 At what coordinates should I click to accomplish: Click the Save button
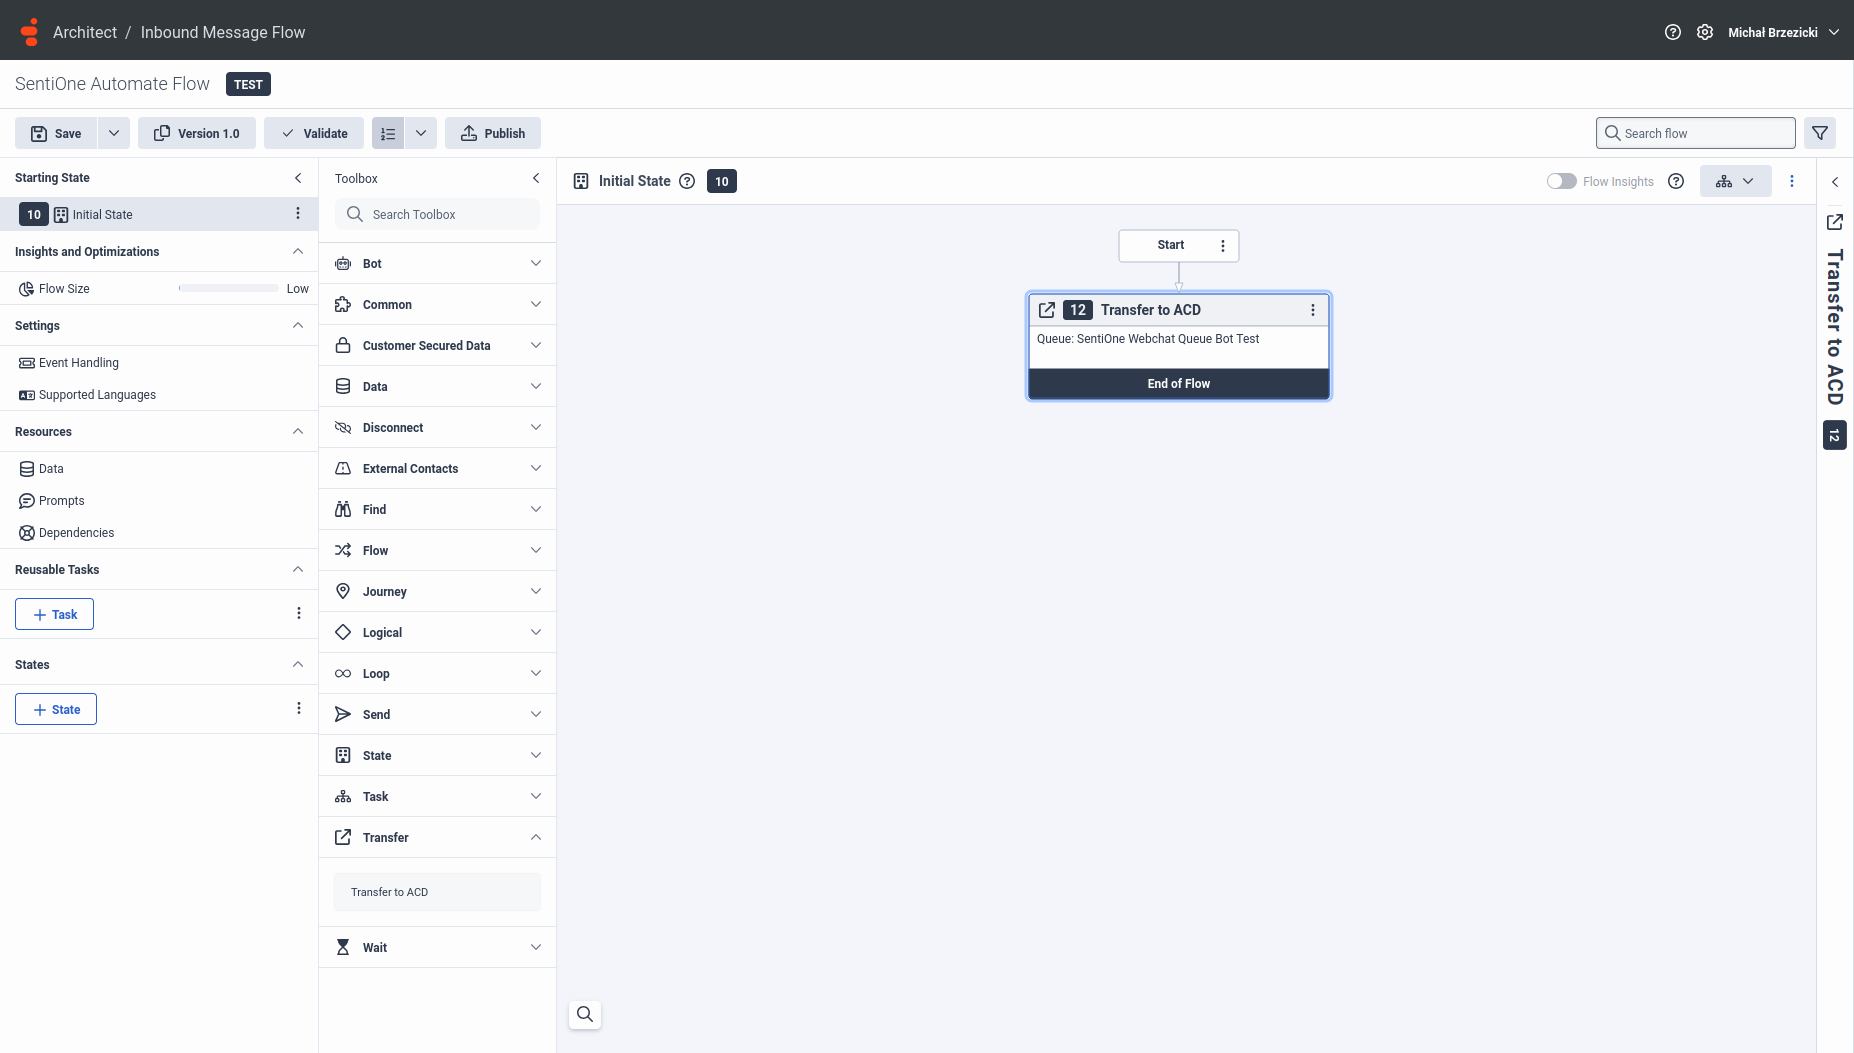coord(56,133)
